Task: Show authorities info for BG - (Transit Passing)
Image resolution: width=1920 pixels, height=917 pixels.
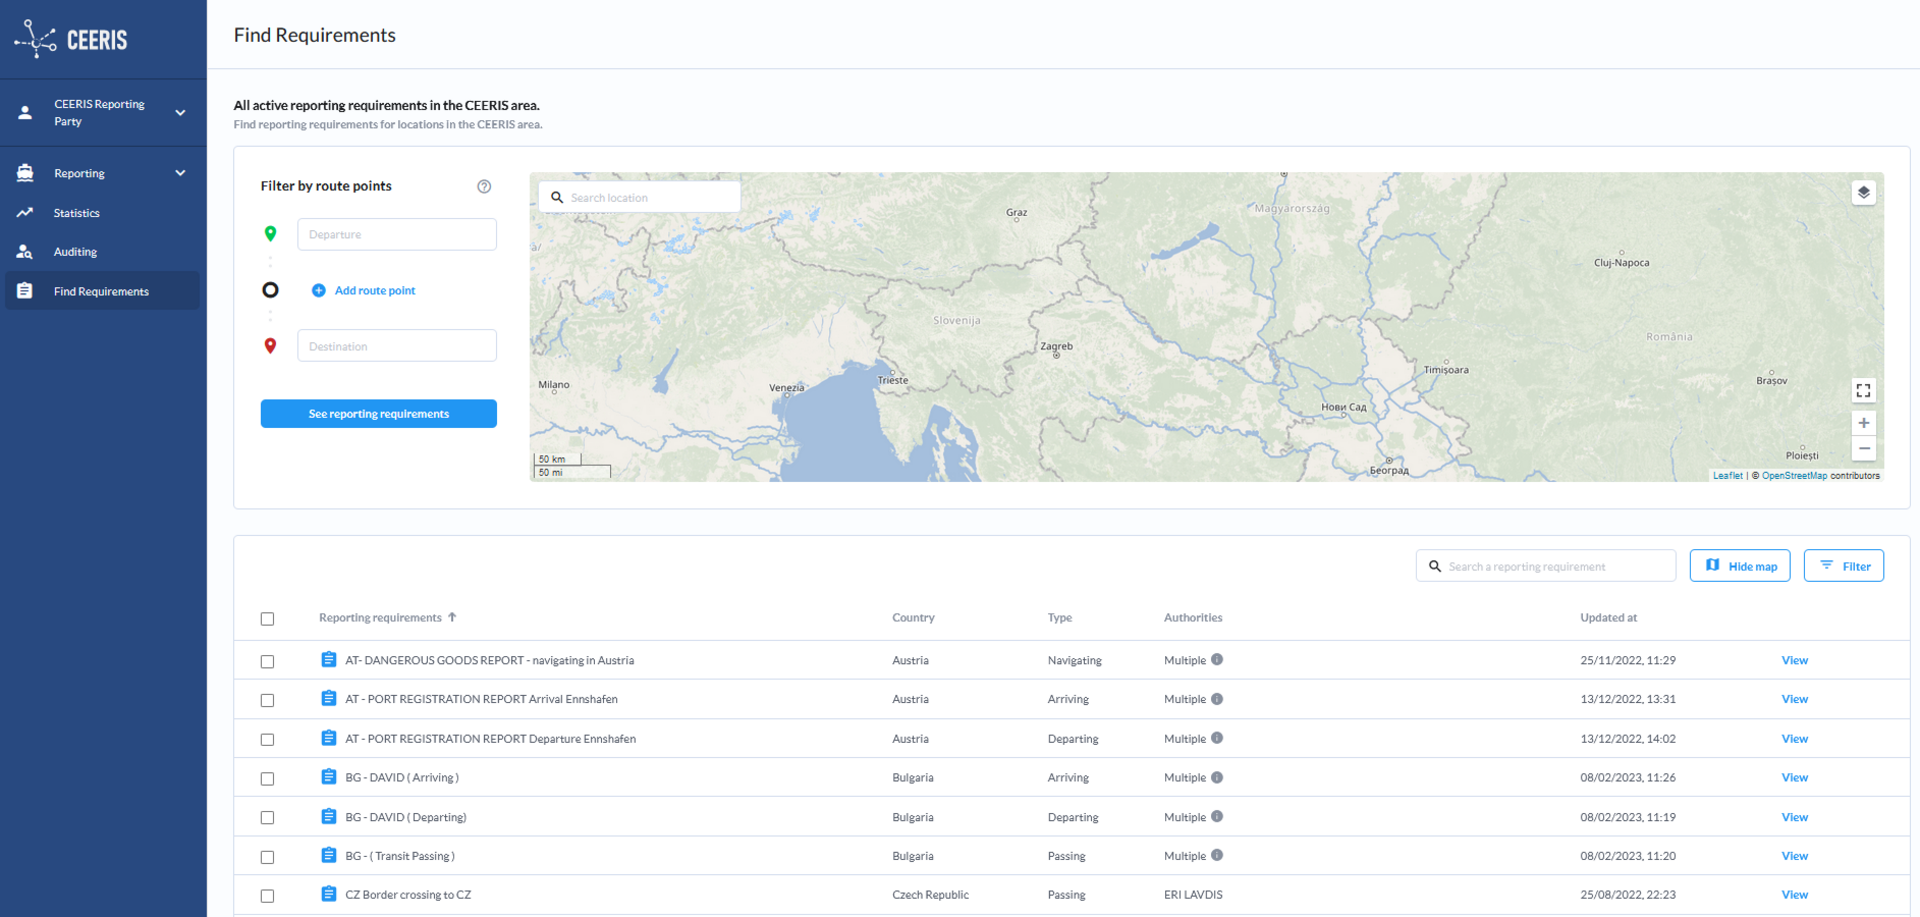Action: 1217,855
